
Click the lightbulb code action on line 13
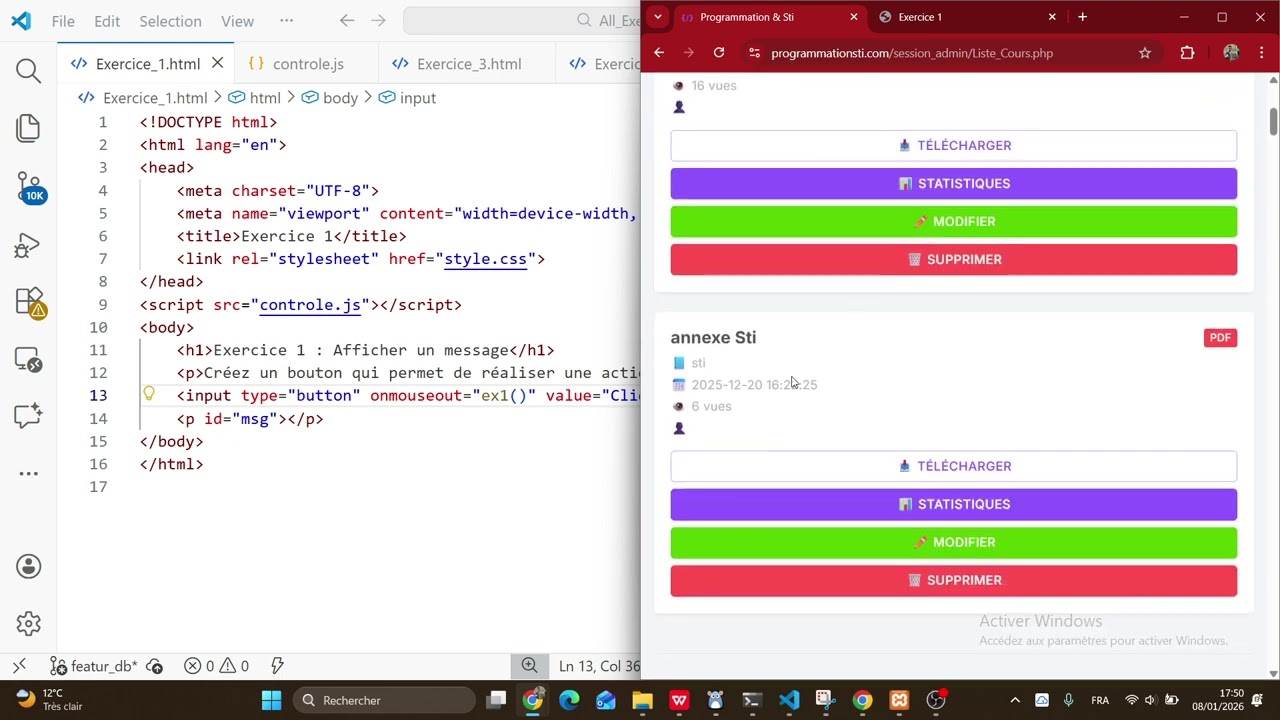(149, 394)
